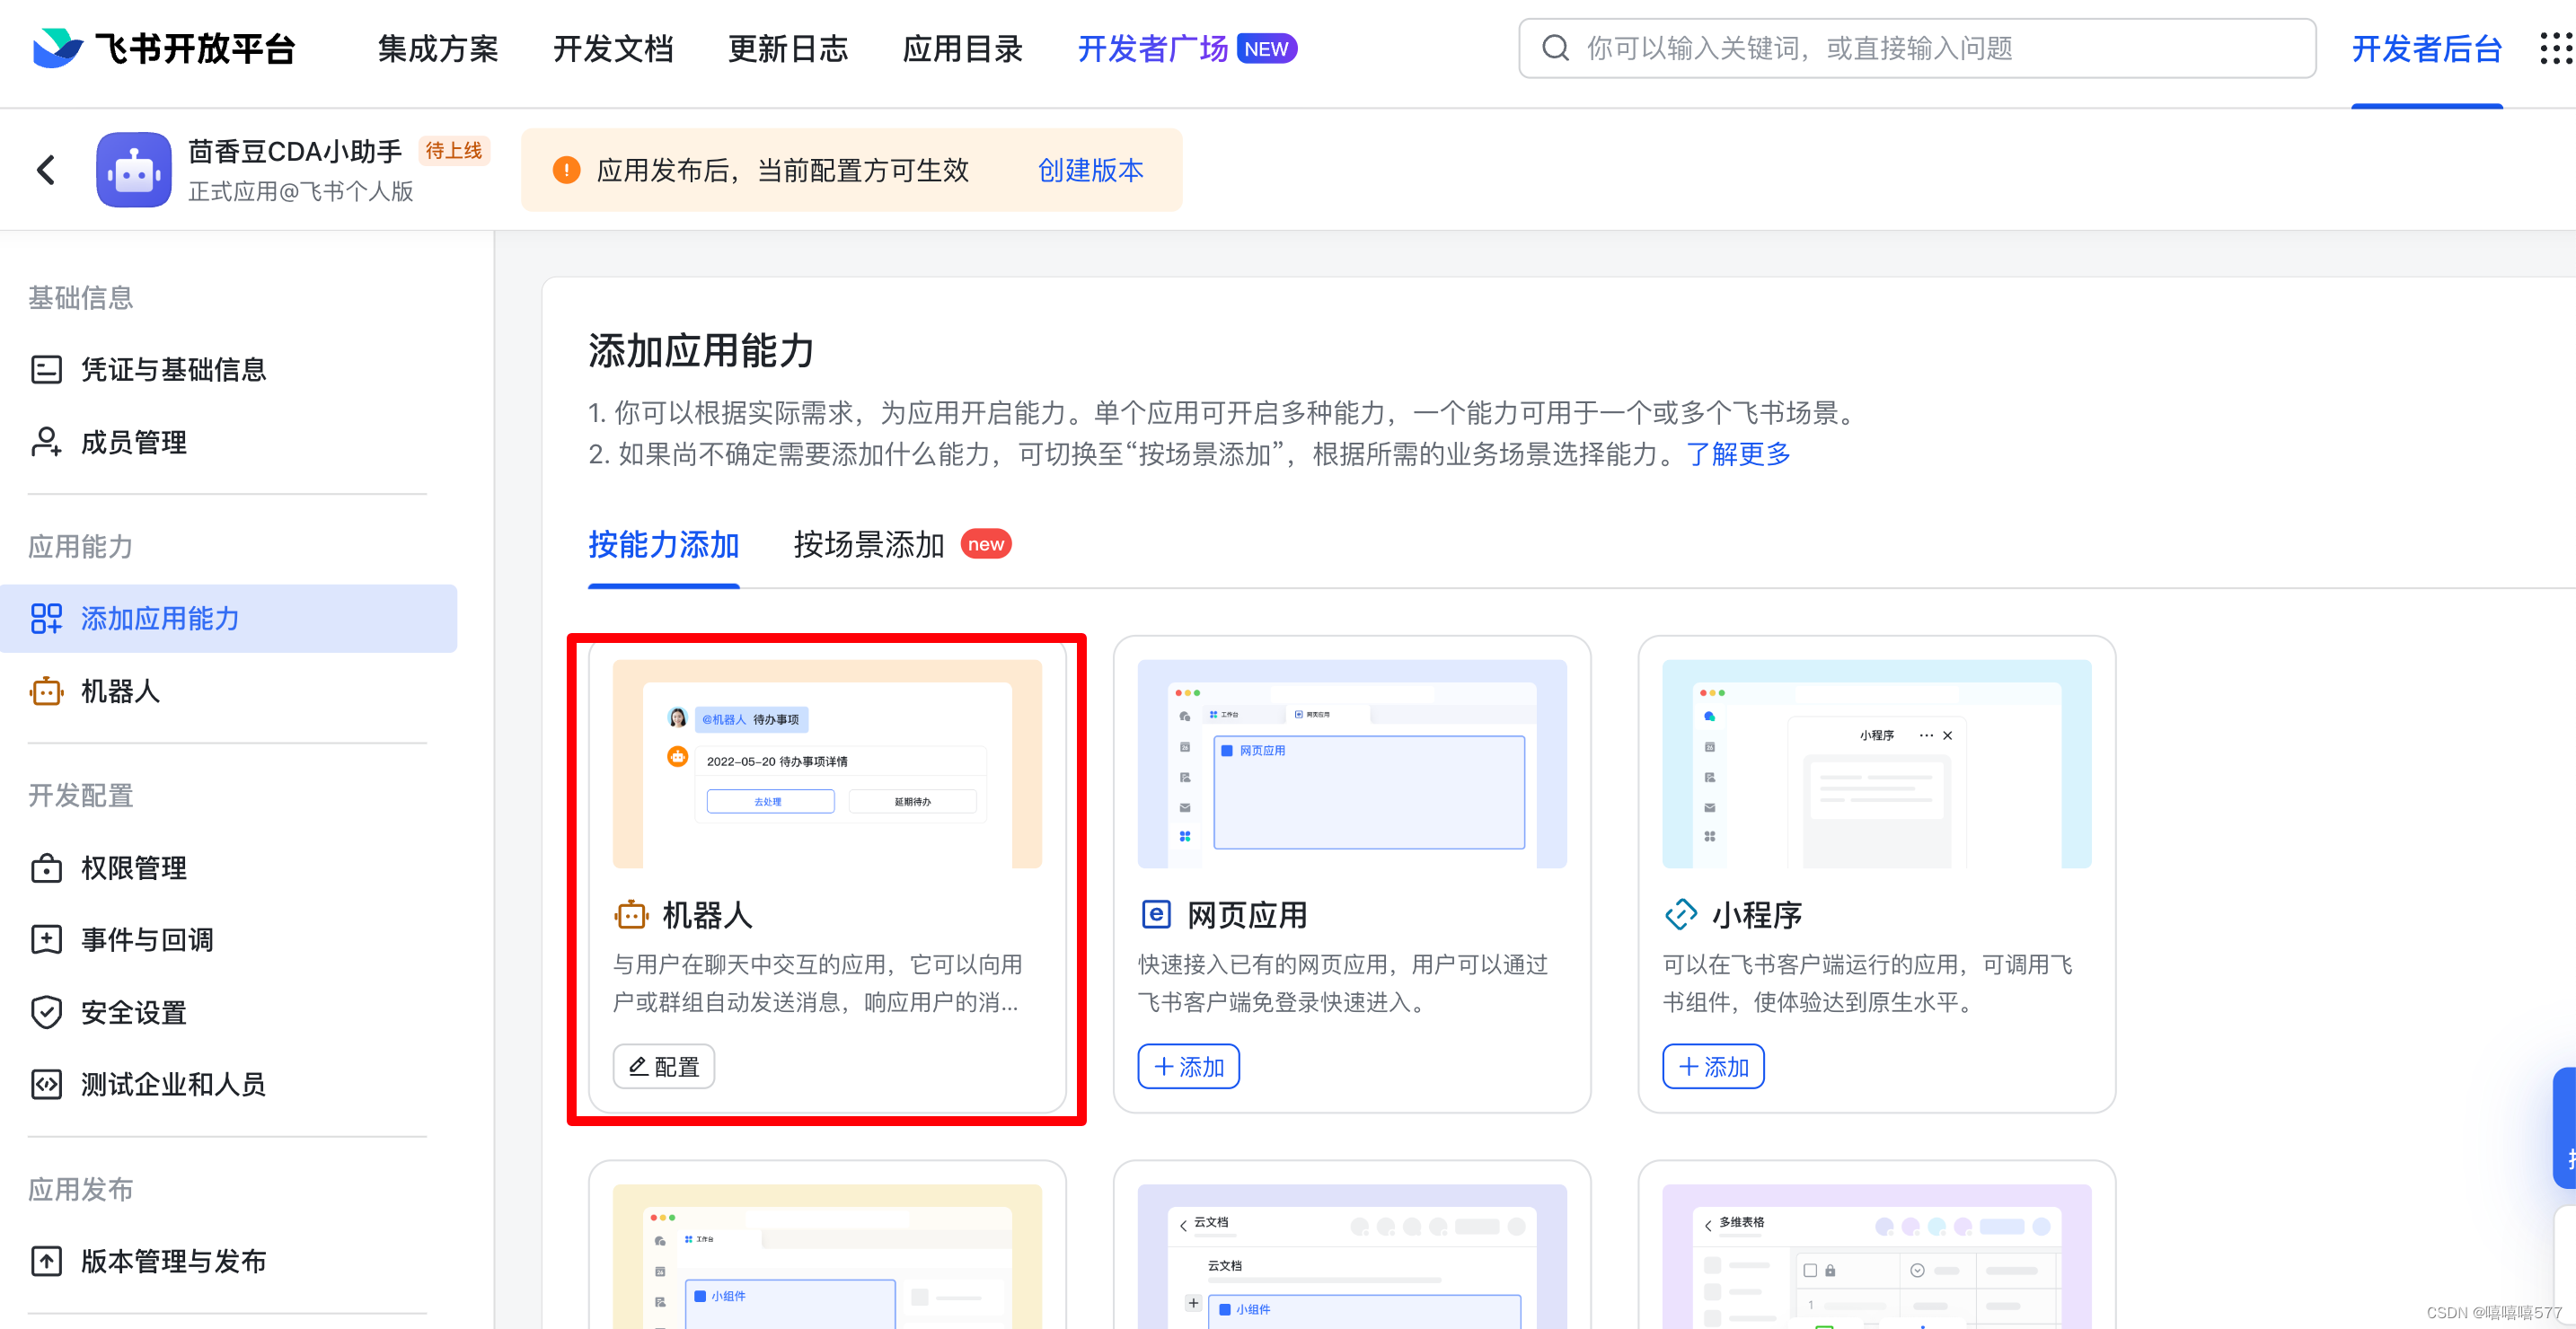
Task: Click 添加 button under 网页应用
Action: (1188, 1066)
